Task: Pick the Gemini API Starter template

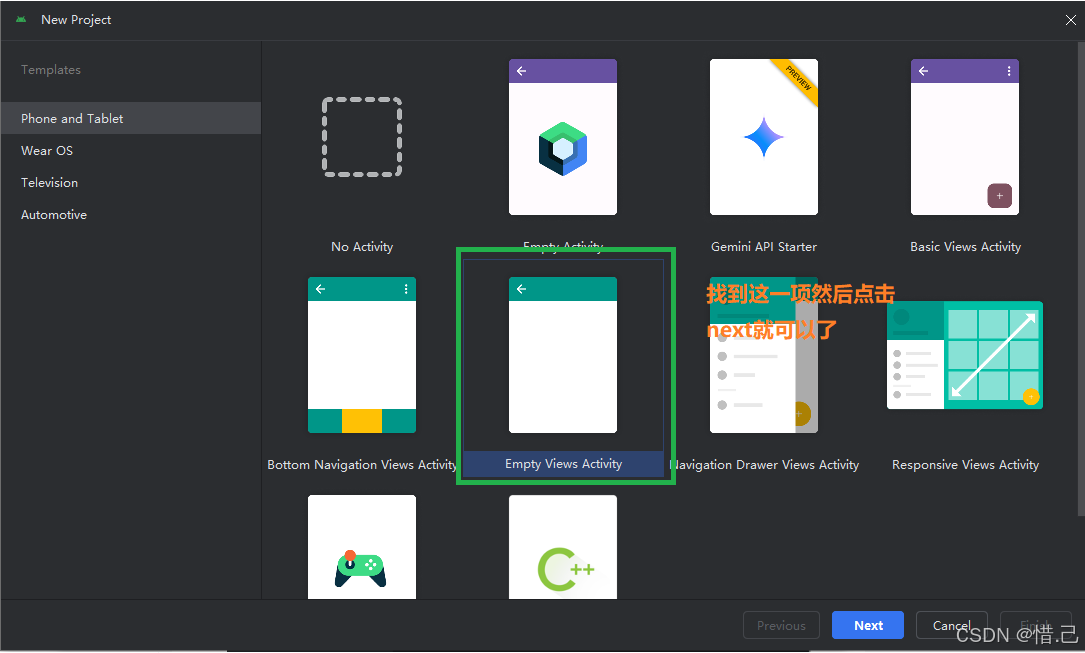Action: pyautogui.click(x=764, y=137)
